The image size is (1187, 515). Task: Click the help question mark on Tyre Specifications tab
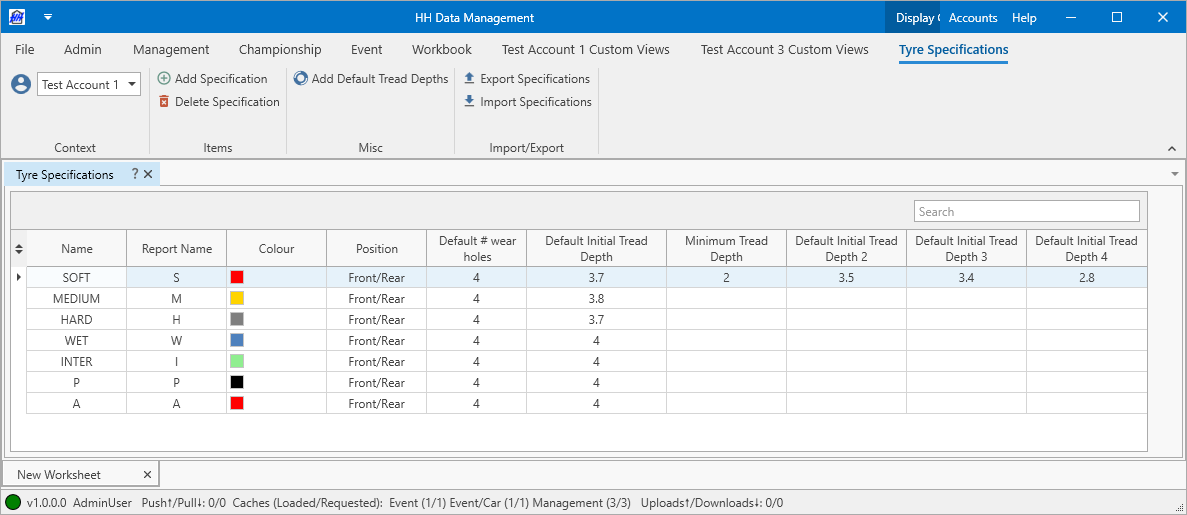coord(135,174)
